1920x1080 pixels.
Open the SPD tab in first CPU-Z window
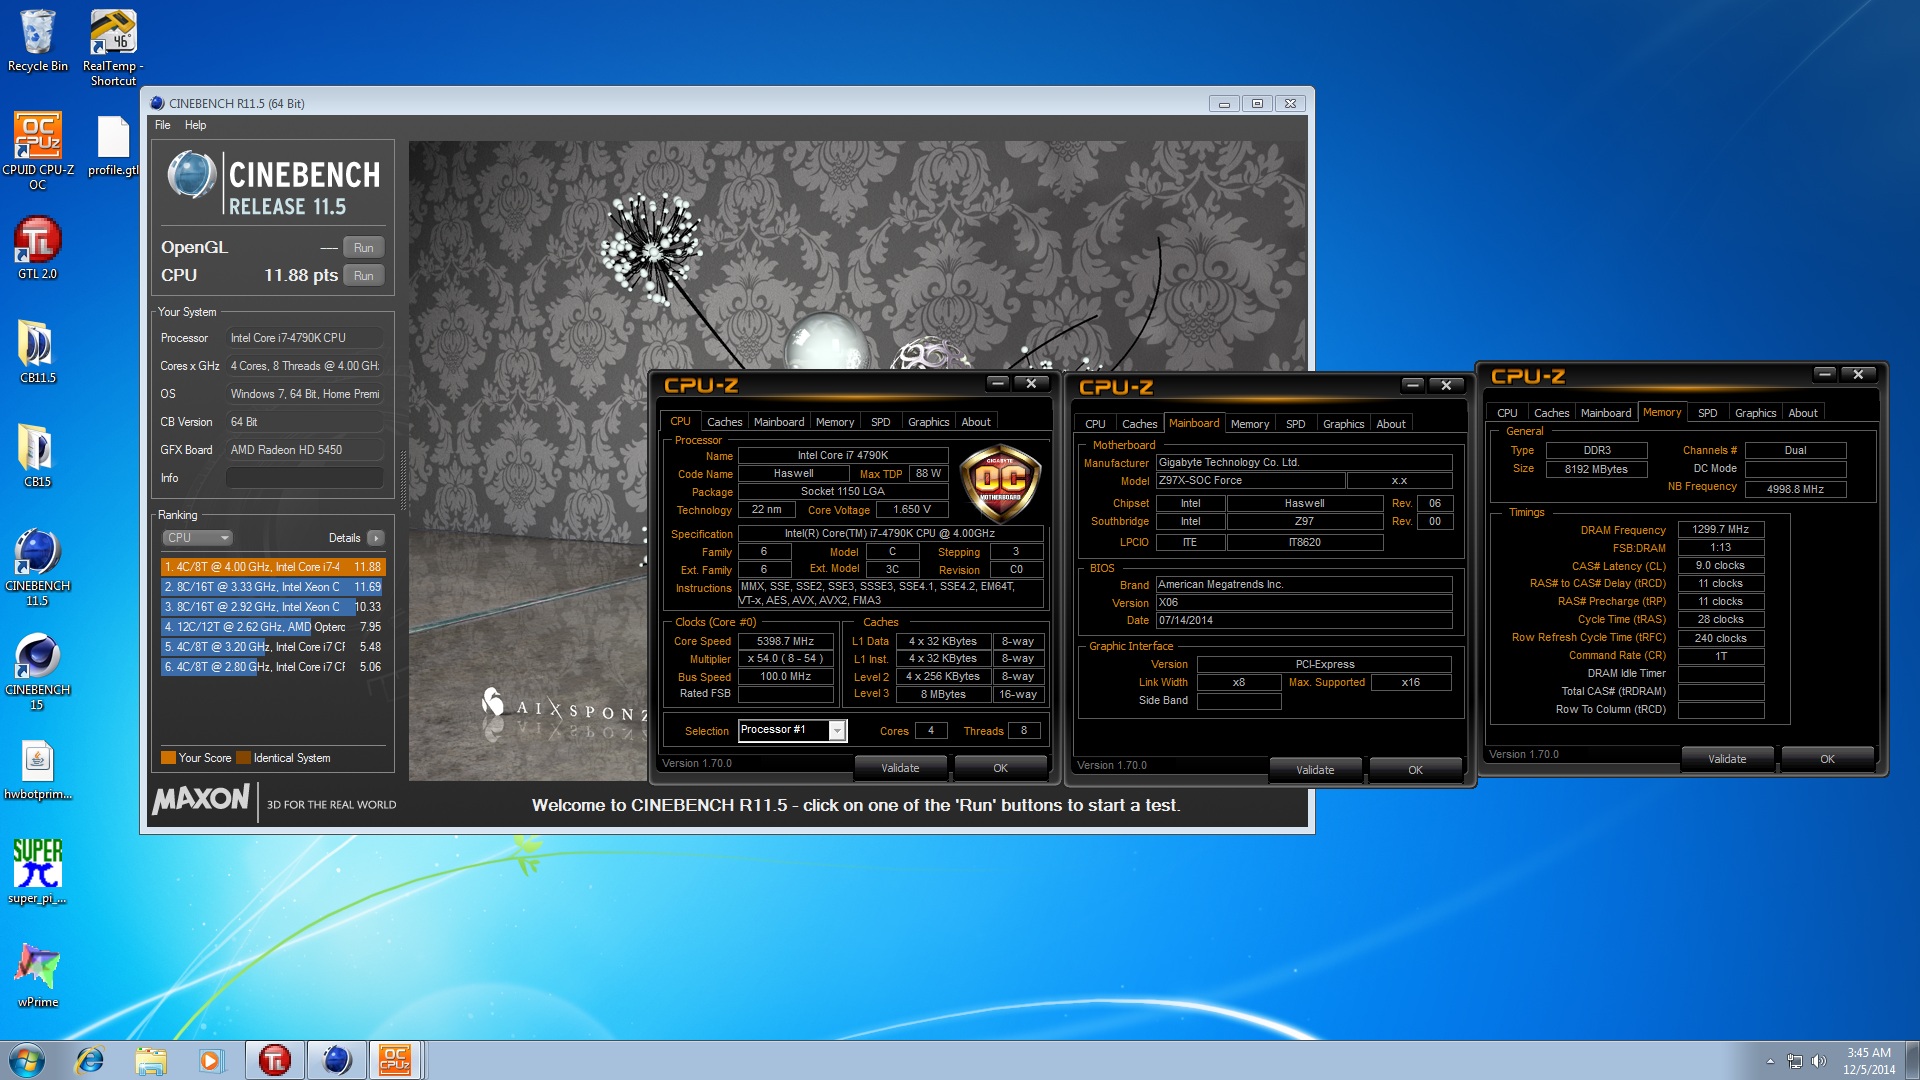click(880, 422)
